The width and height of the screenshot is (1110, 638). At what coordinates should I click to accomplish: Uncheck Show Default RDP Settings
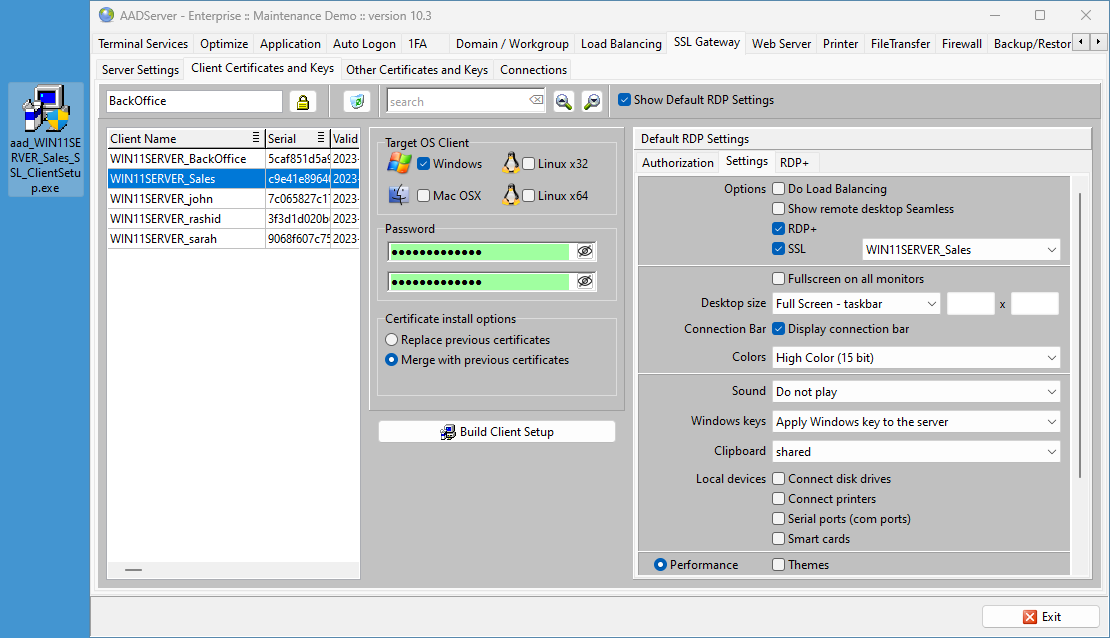[x=625, y=100]
